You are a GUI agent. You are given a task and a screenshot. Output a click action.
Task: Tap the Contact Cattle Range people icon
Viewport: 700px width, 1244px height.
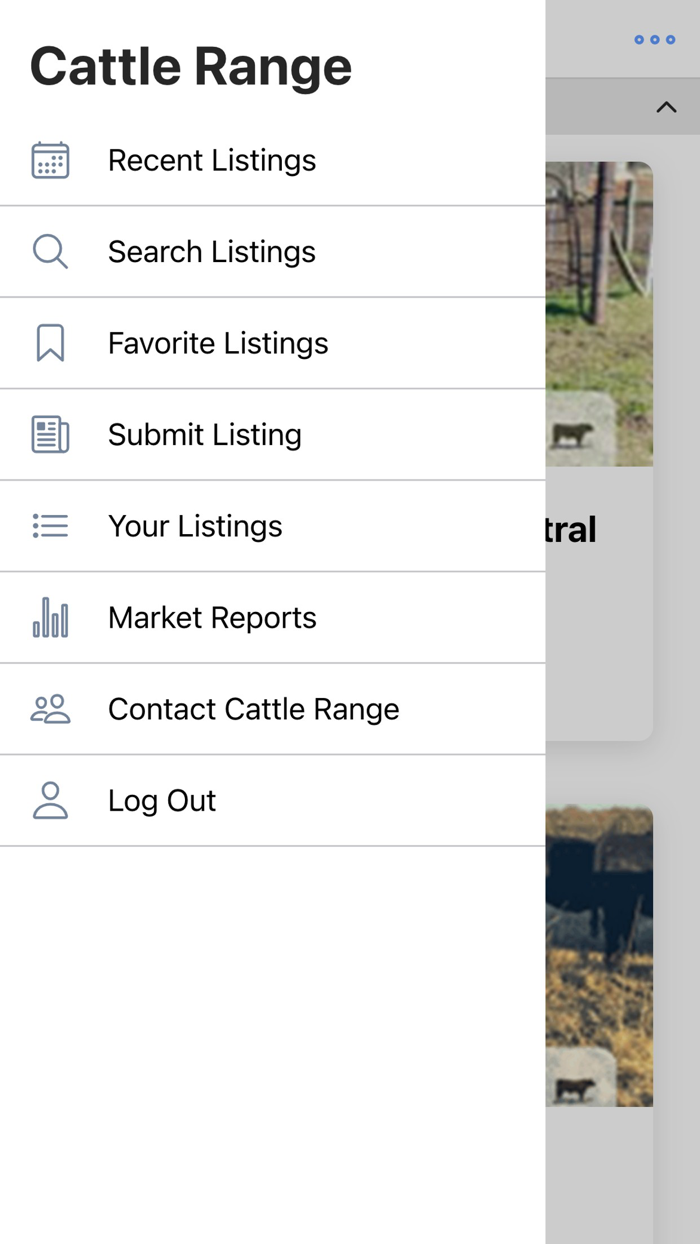(50, 708)
